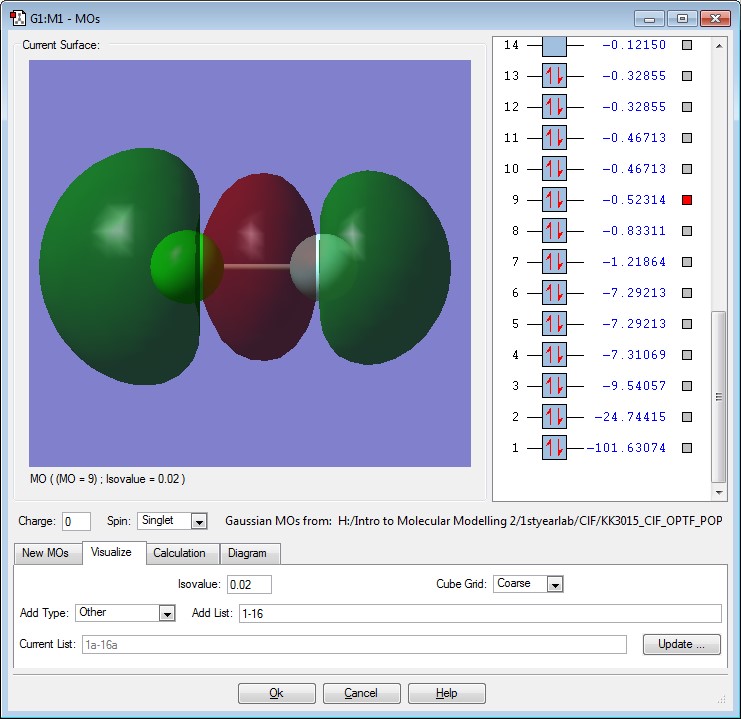Click the electron-pair box for orbital 10

(x=554, y=169)
